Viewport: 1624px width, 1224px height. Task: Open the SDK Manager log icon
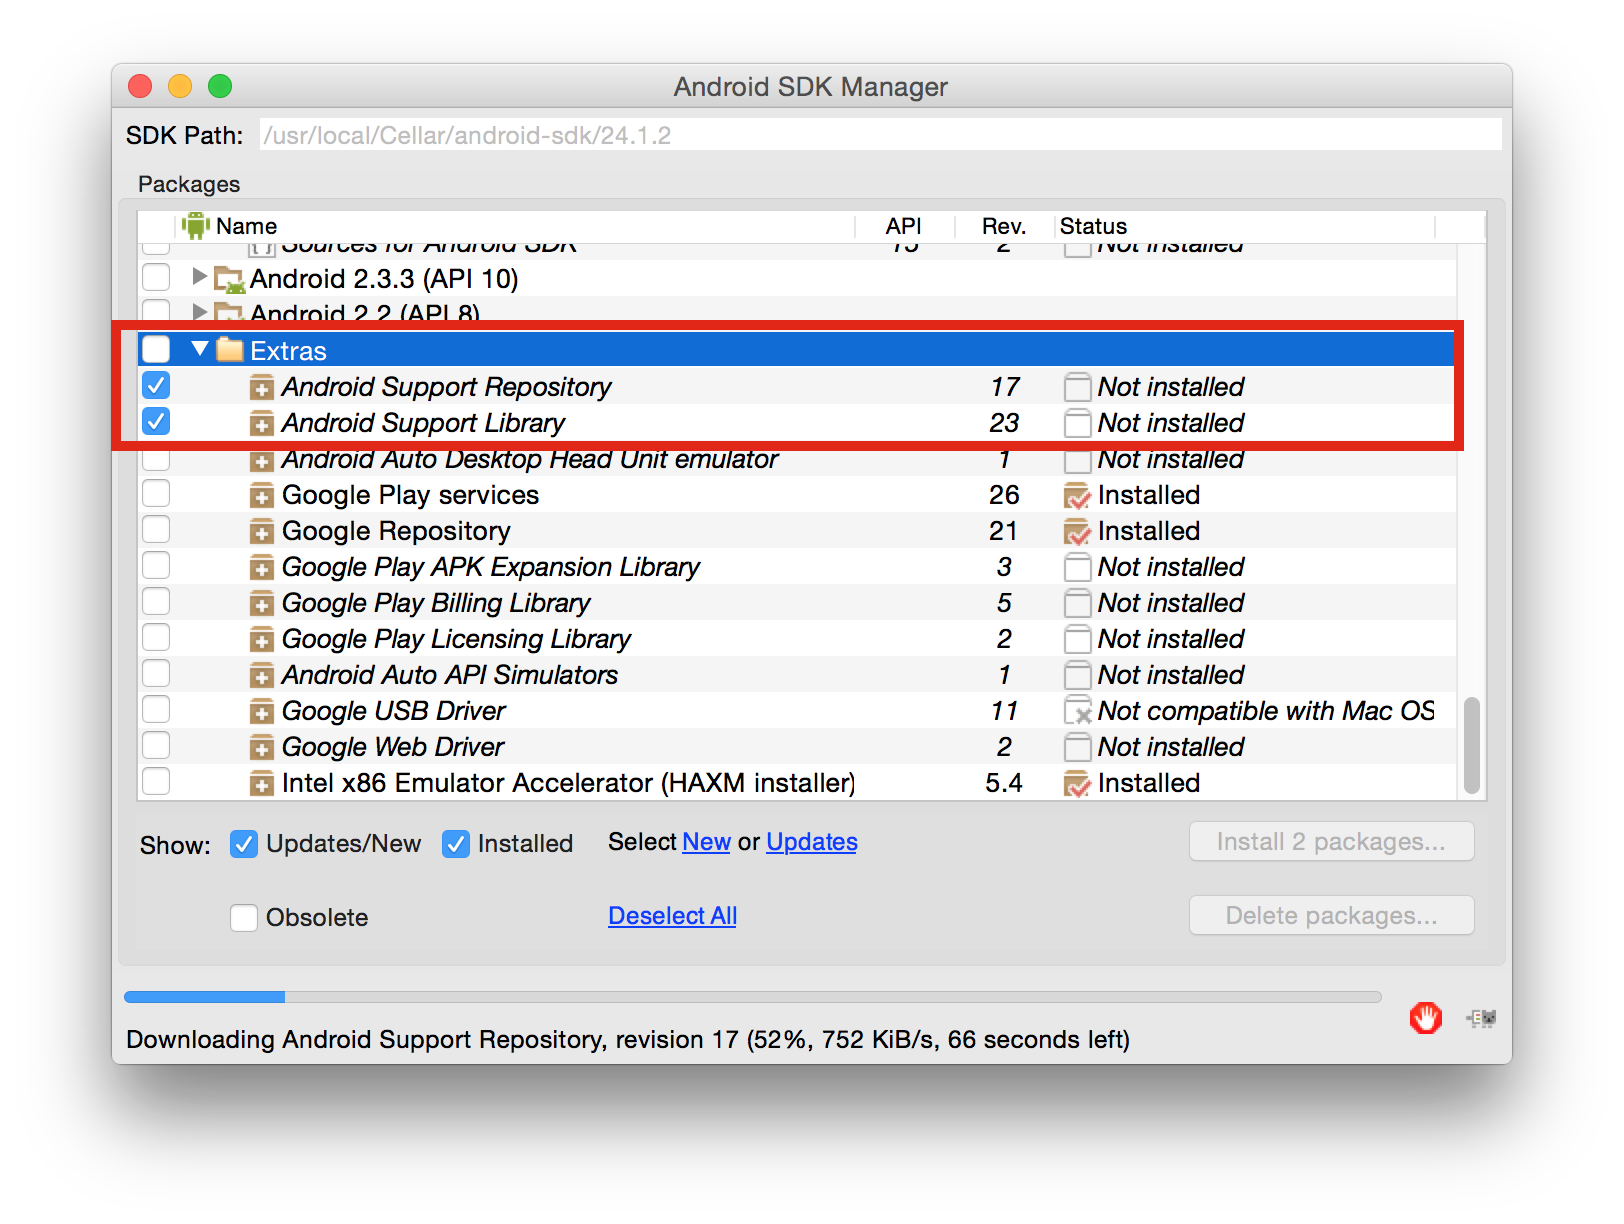1481,1018
